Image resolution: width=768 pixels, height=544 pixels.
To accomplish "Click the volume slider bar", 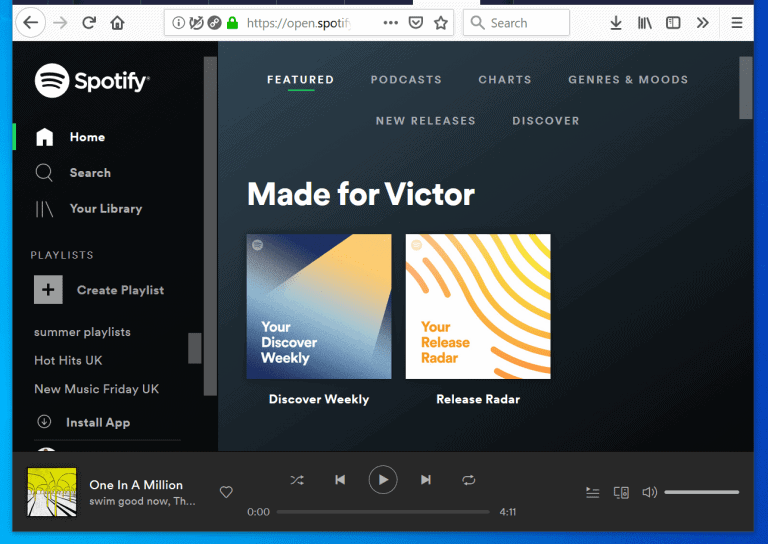I will (x=701, y=492).
